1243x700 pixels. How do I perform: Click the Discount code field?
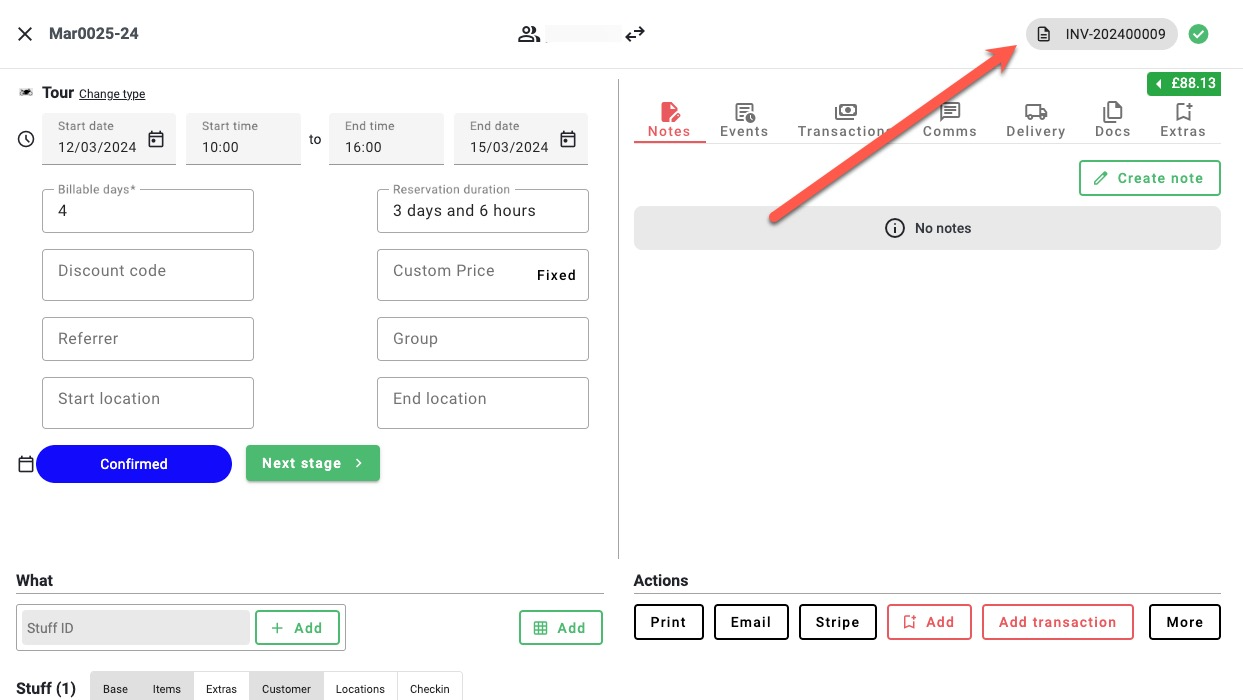point(148,275)
